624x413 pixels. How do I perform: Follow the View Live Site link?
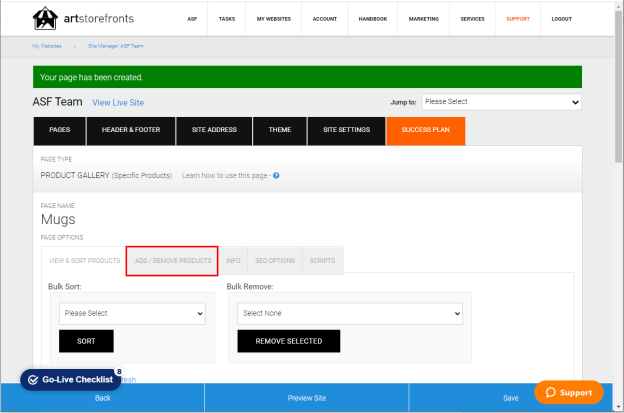point(118,103)
